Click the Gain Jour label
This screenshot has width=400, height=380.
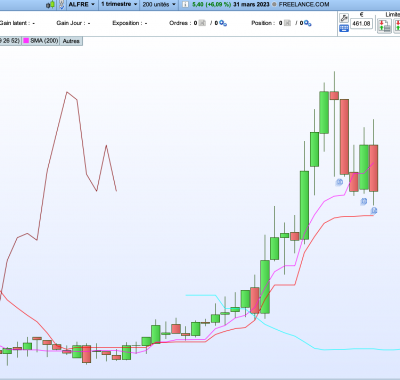coord(71,23)
